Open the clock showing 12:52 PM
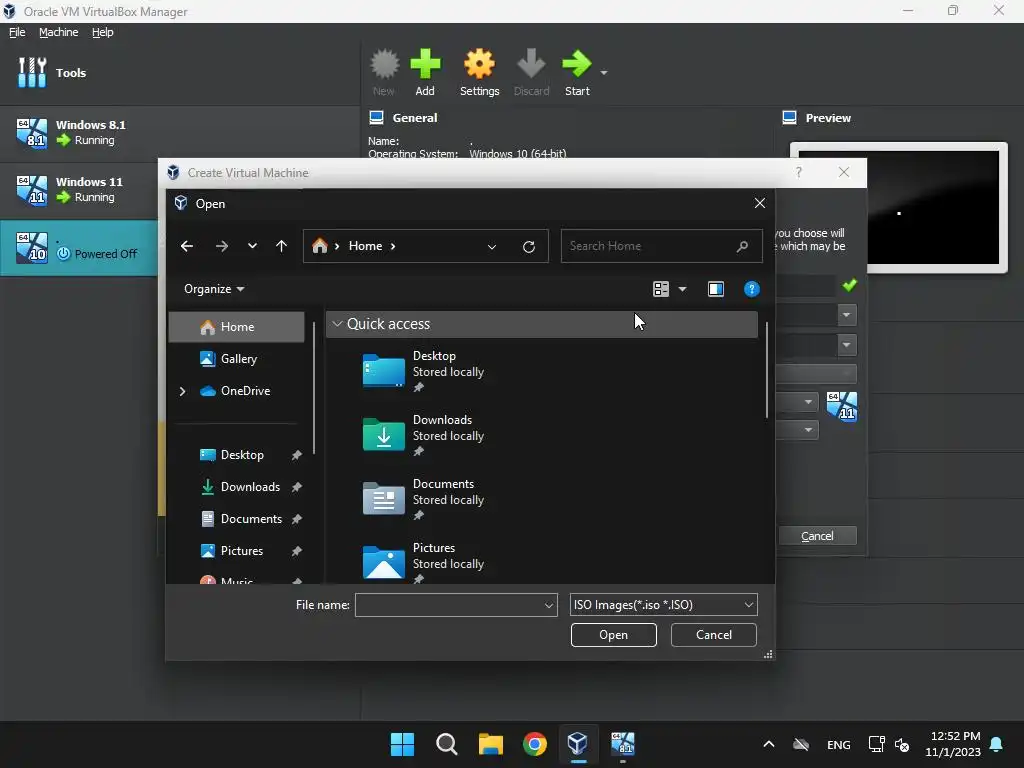 pyautogui.click(x=952, y=744)
